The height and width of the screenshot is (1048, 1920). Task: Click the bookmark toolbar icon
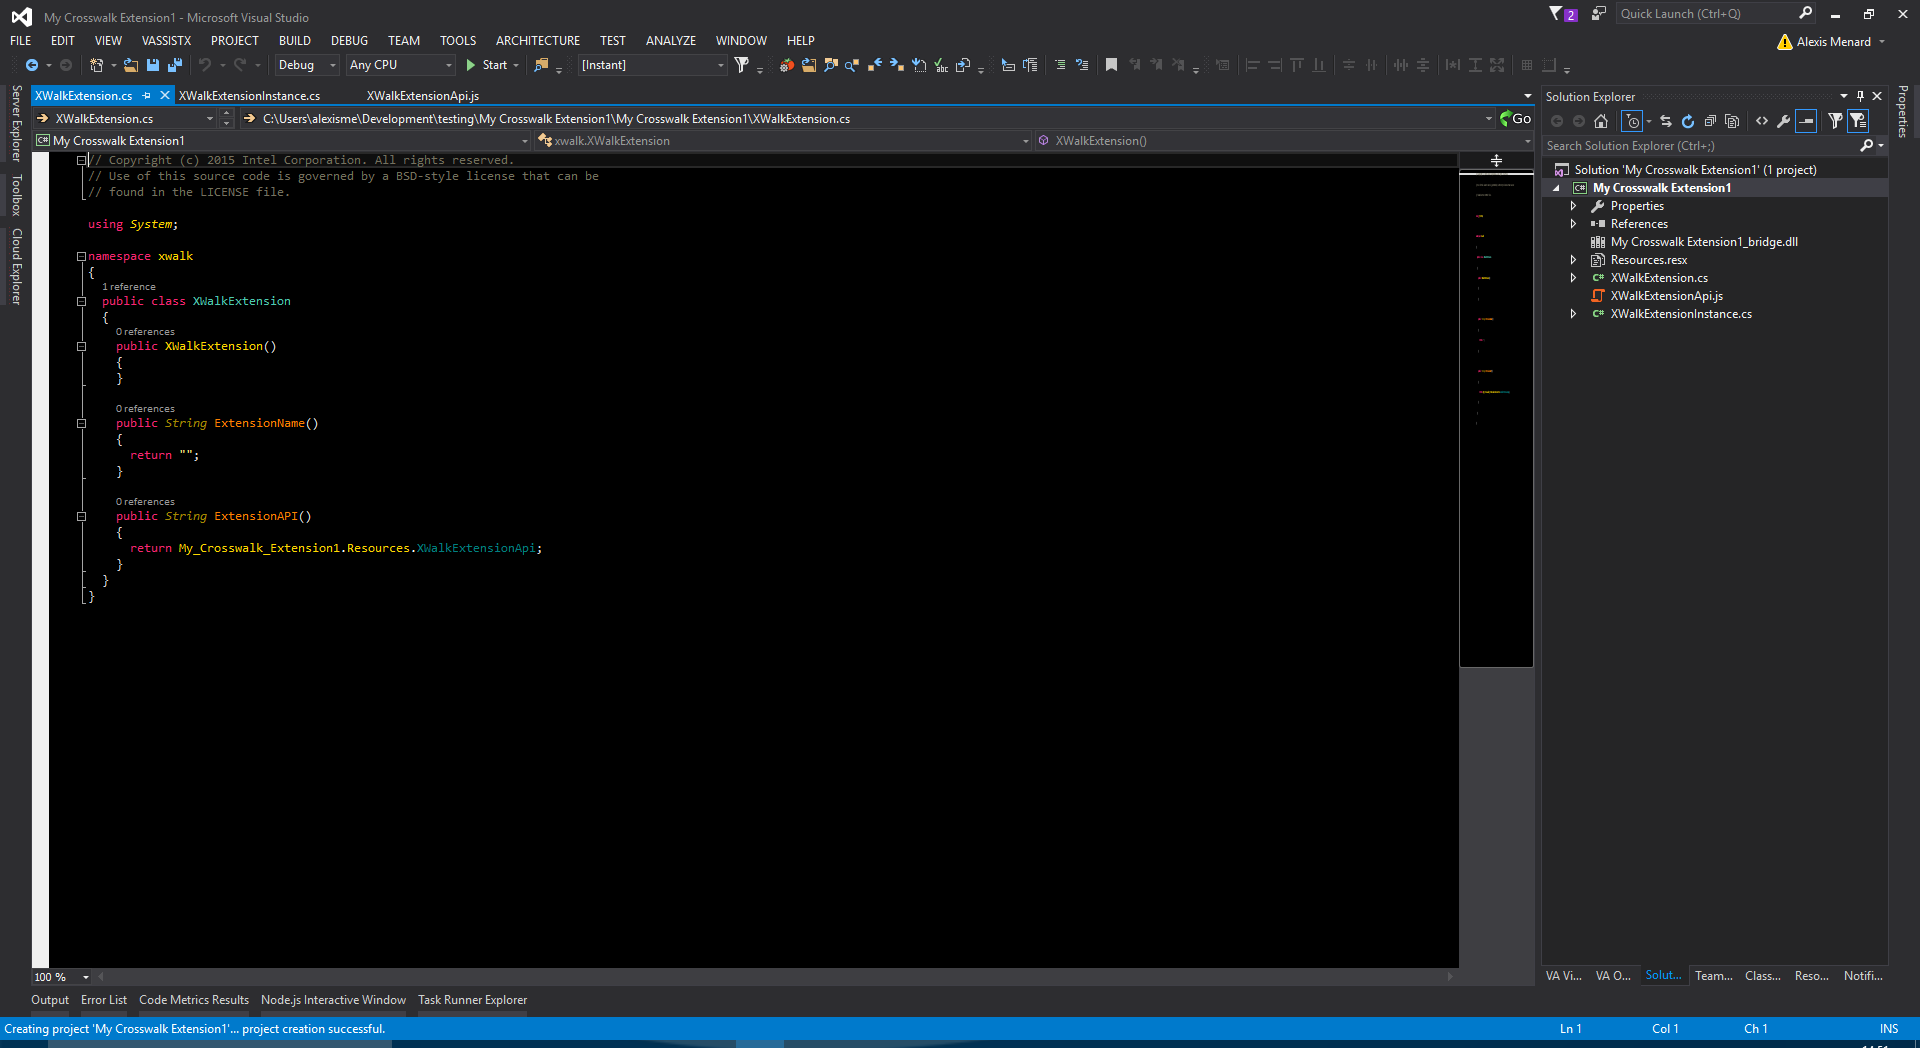click(1111, 65)
